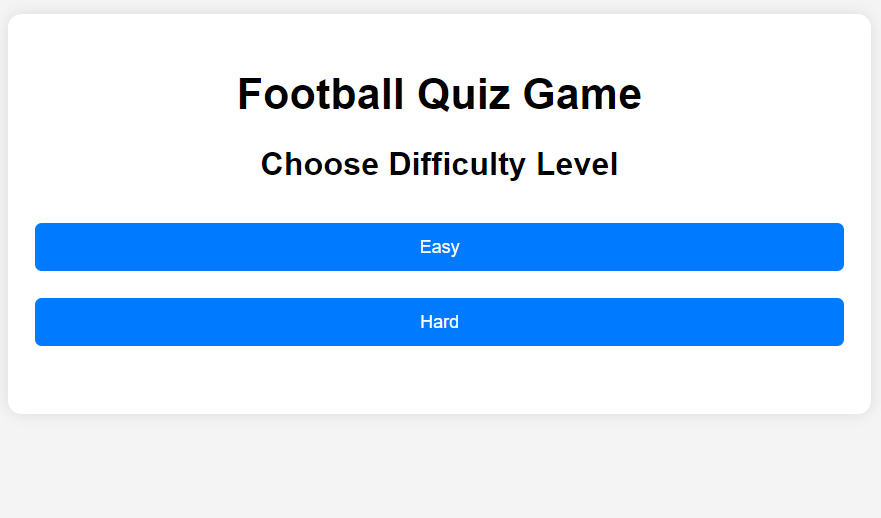Screen dimensions: 881x518
Task: Click the word Difficulty in the subheading
Action: pos(457,164)
